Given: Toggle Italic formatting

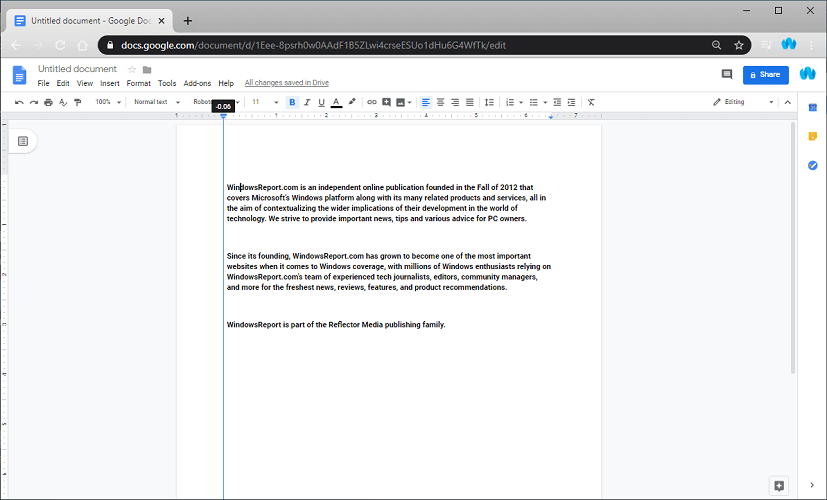Looking at the screenshot, I should coord(307,102).
